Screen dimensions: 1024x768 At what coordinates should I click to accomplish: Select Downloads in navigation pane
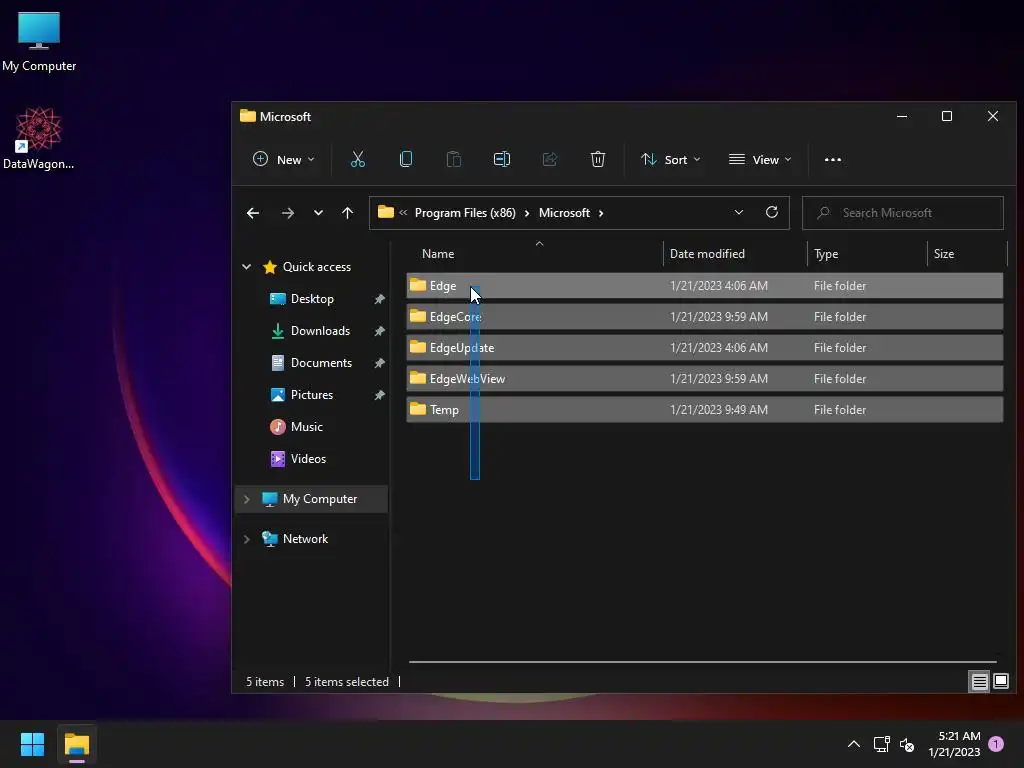tap(320, 330)
